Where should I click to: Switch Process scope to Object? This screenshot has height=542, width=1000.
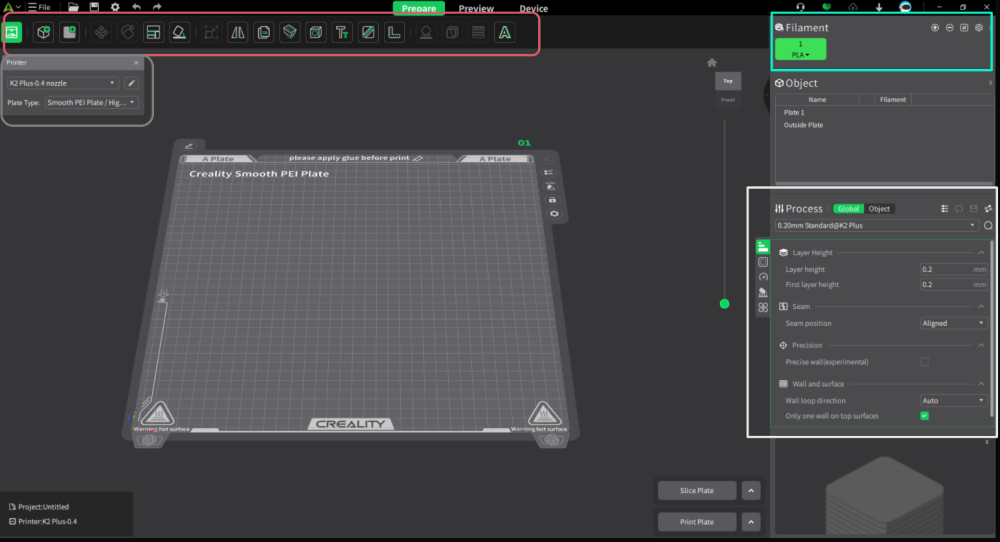(879, 209)
